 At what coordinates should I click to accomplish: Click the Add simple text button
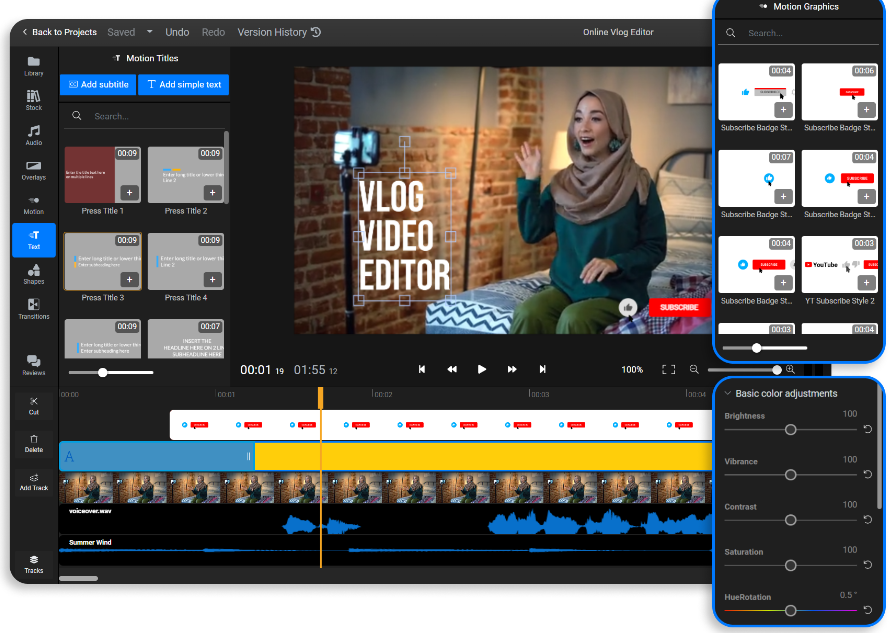click(x=184, y=85)
